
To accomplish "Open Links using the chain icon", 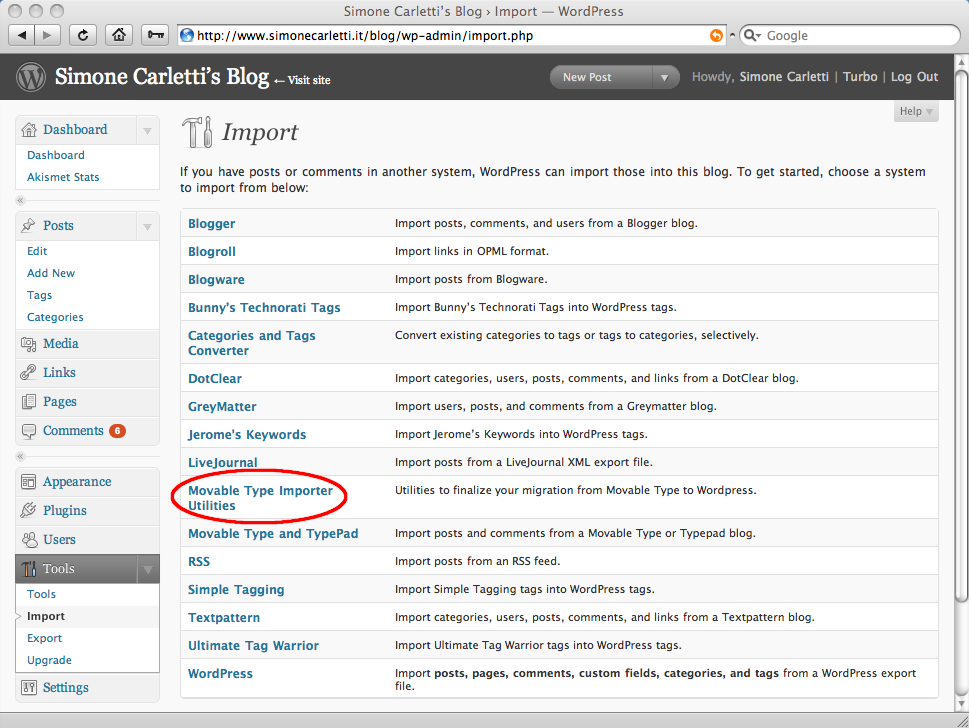I will pos(29,372).
